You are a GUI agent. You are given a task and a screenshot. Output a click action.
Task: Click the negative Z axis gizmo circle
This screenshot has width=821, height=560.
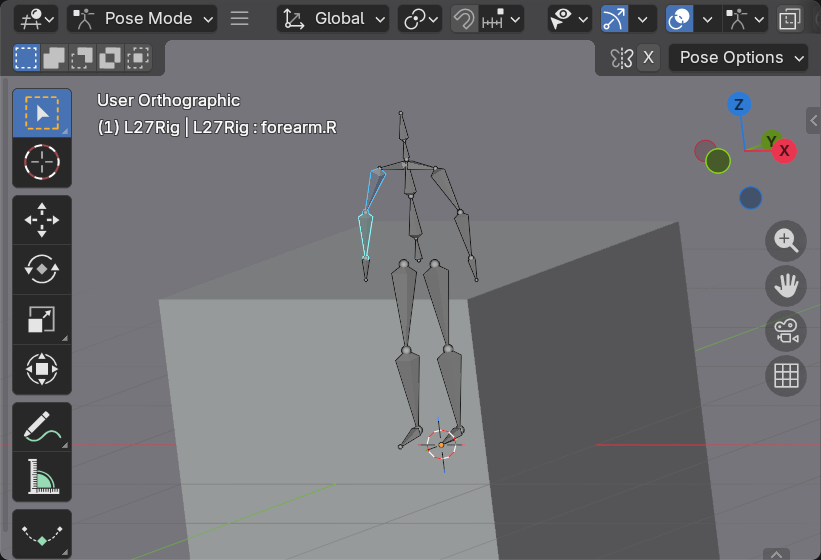(x=750, y=198)
